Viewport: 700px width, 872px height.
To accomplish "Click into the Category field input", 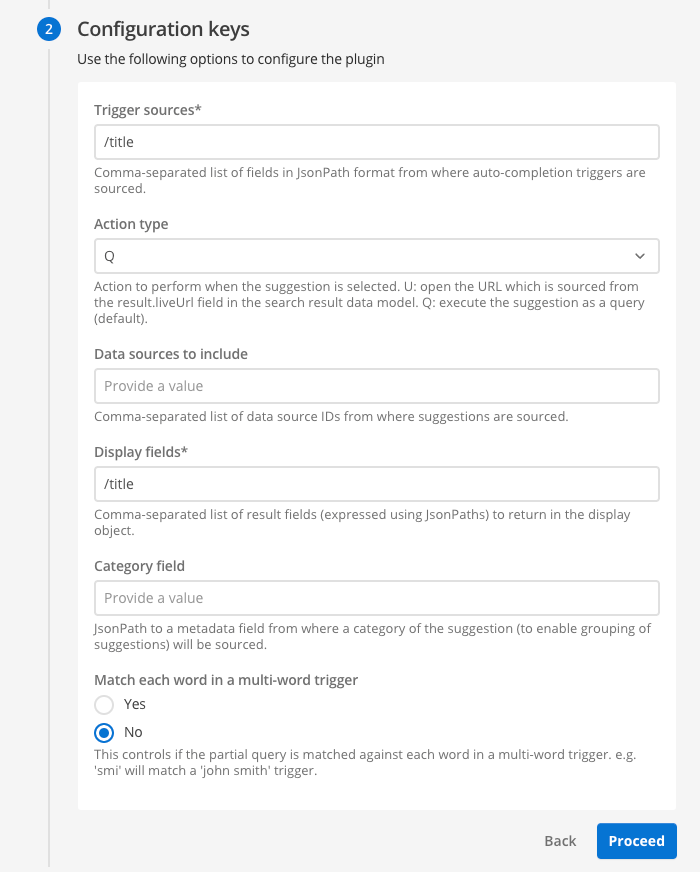I will tap(376, 598).
